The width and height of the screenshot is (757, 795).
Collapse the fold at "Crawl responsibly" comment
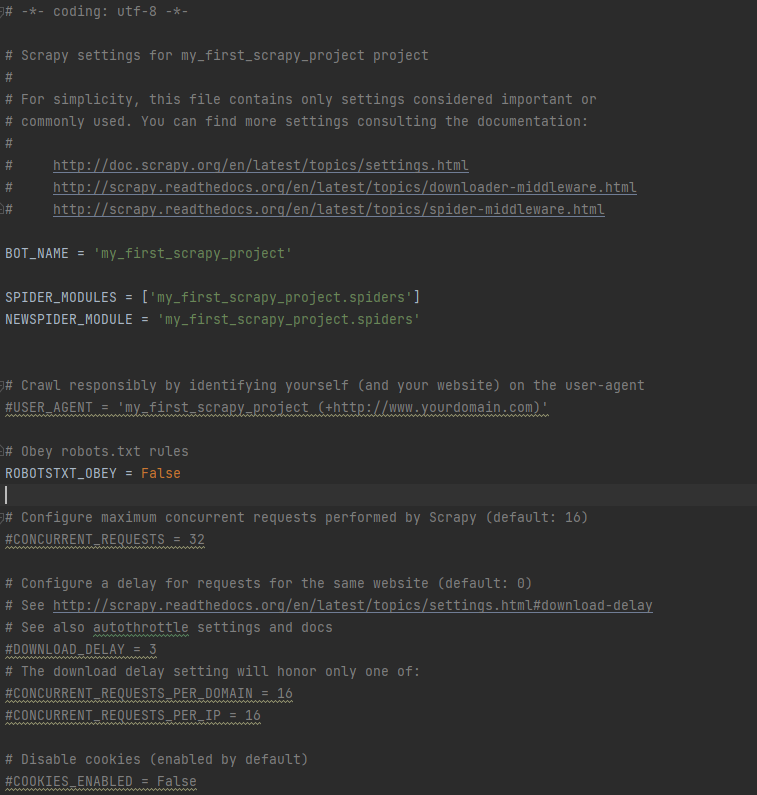(3, 385)
